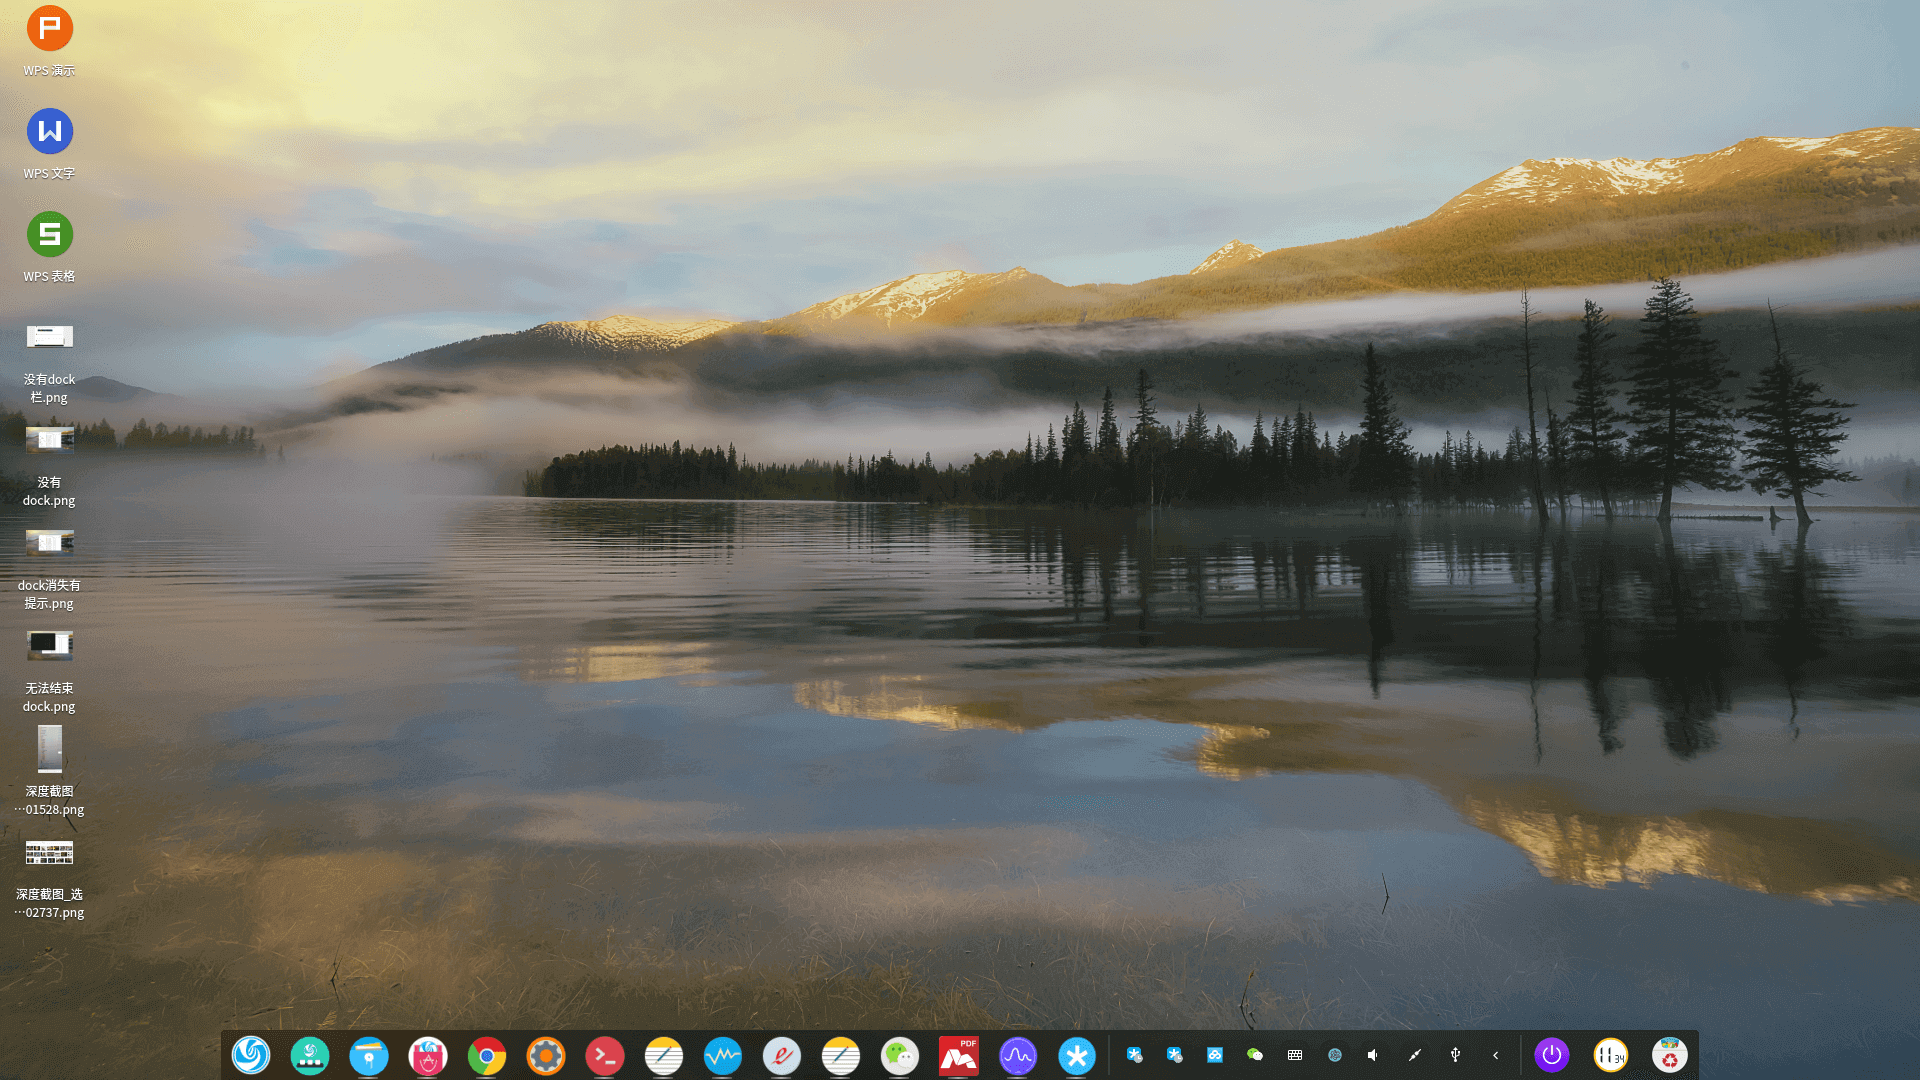Open the red PDF reader app
1920x1080 pixels.
[x=959, y=1055]
